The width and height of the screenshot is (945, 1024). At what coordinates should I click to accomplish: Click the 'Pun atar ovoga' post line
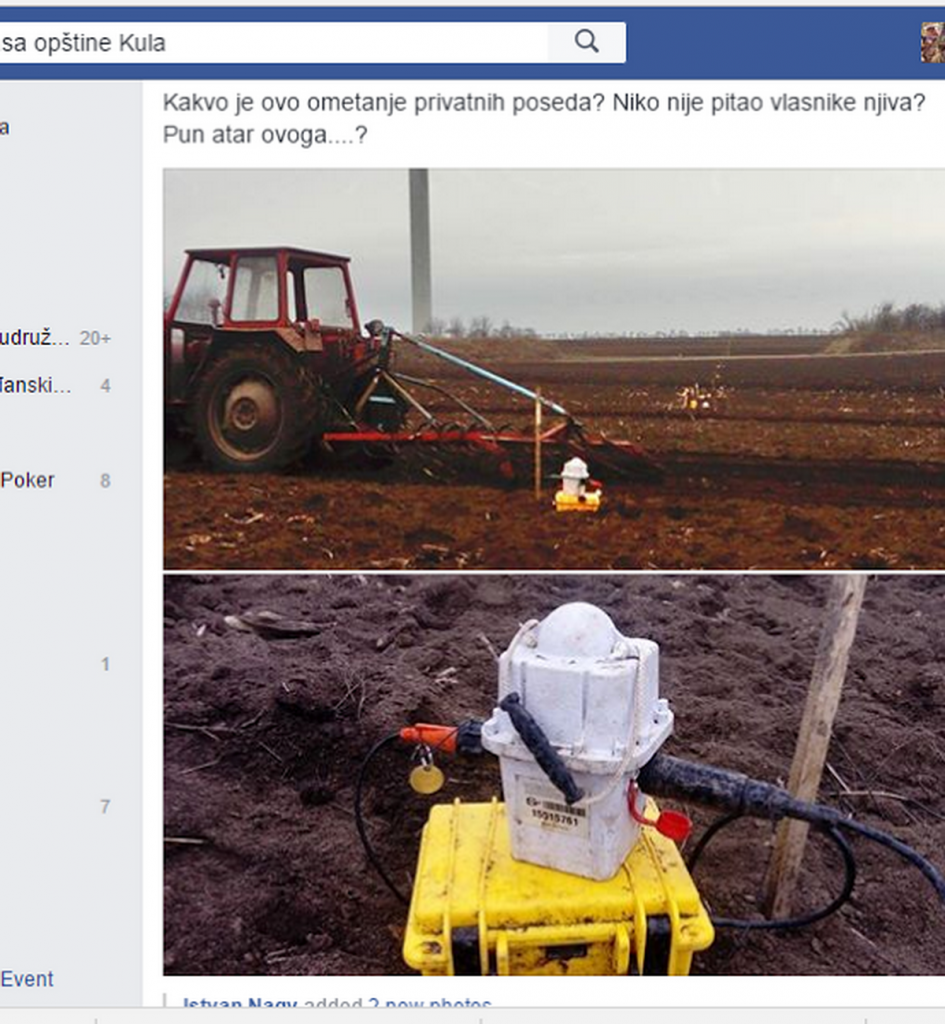coord(265,135)
